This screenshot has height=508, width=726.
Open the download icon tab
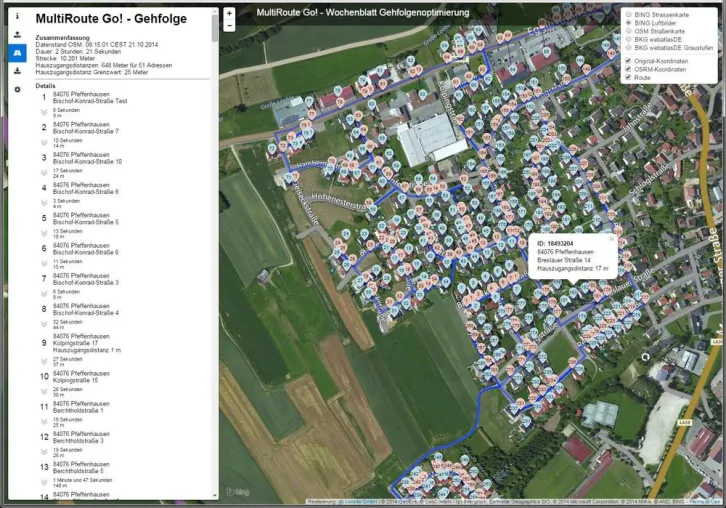(17, 71)
